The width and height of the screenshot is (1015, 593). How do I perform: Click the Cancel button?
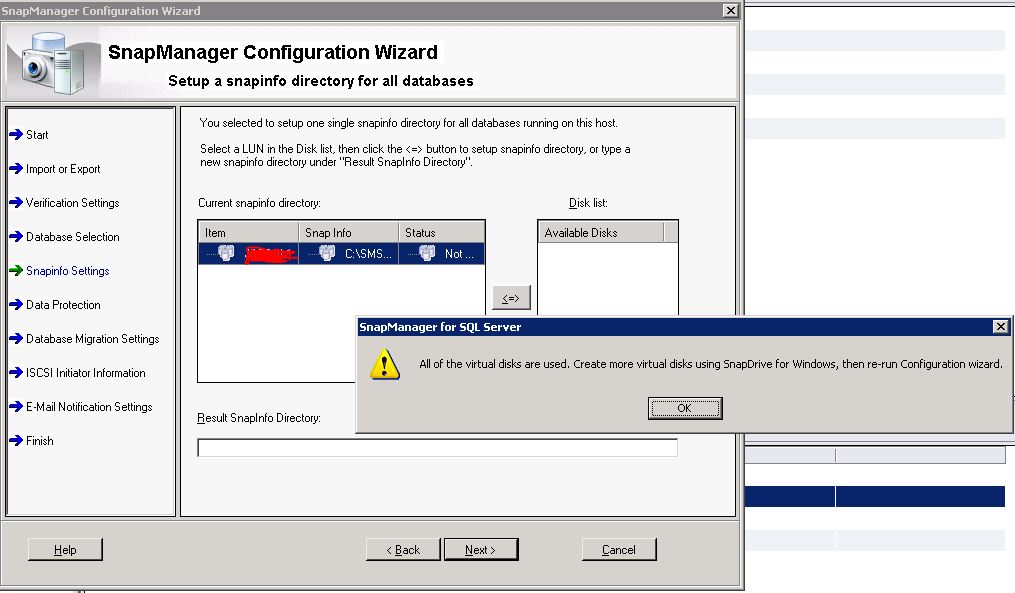(x=619, y=550)
